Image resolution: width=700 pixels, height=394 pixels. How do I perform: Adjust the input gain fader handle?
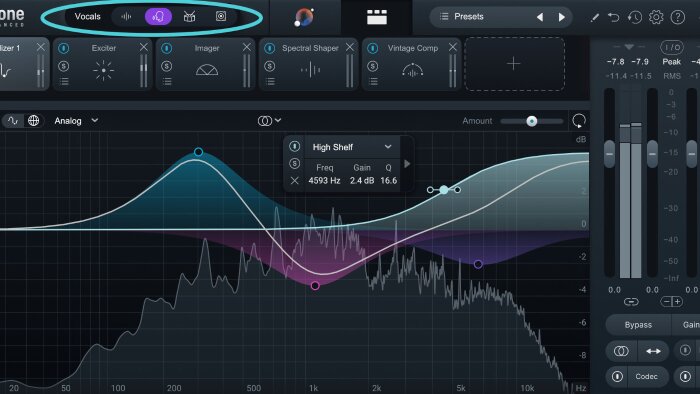609,154
